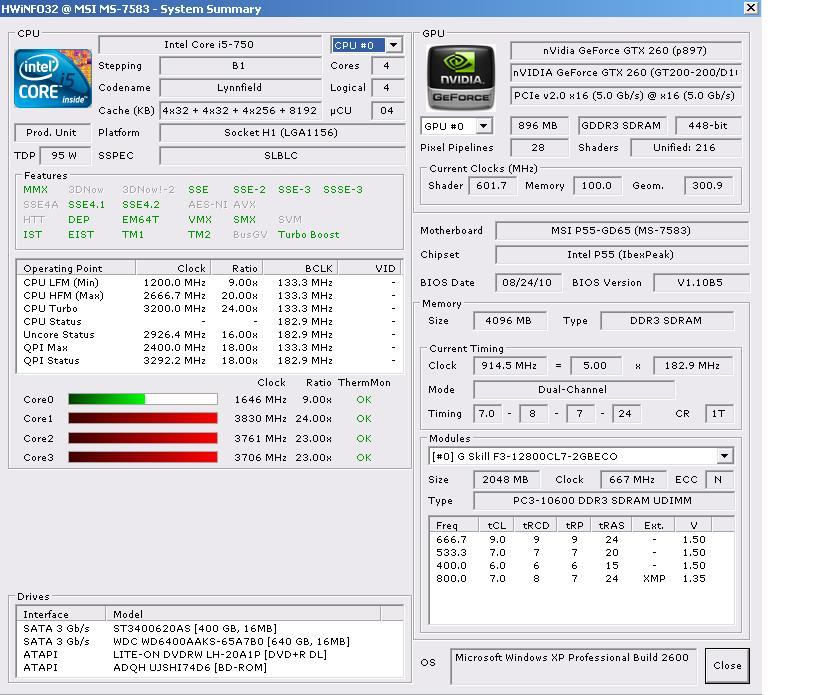Screen dimensions: 840x695
Task: Click the Shader clock 601.7 field
Action: (x=492, y=185)
